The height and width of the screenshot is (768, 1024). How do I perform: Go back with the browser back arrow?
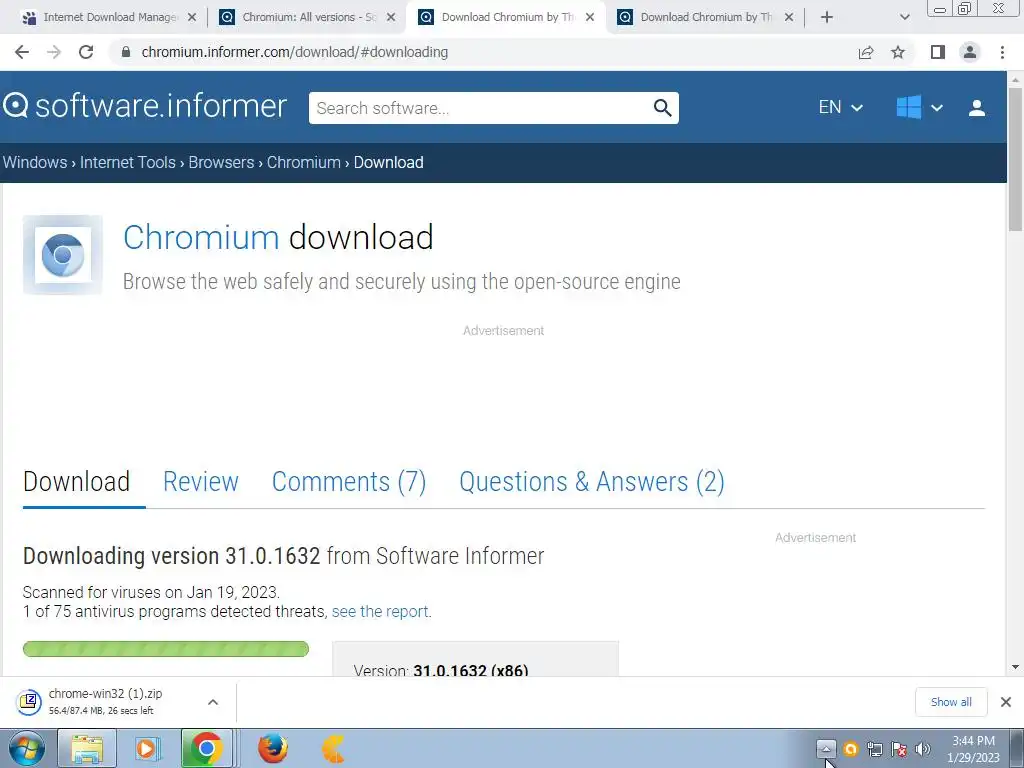tap(22, 52)
